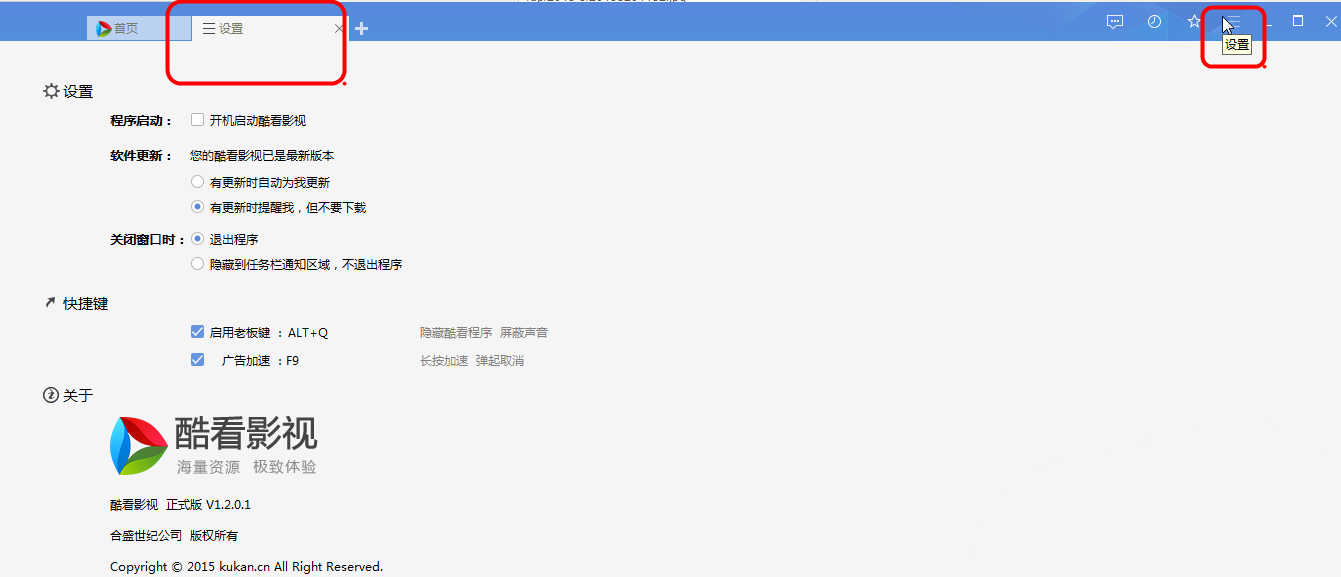
Task: Choose 退出程序 when closing window
Action: tap(197, 239)
